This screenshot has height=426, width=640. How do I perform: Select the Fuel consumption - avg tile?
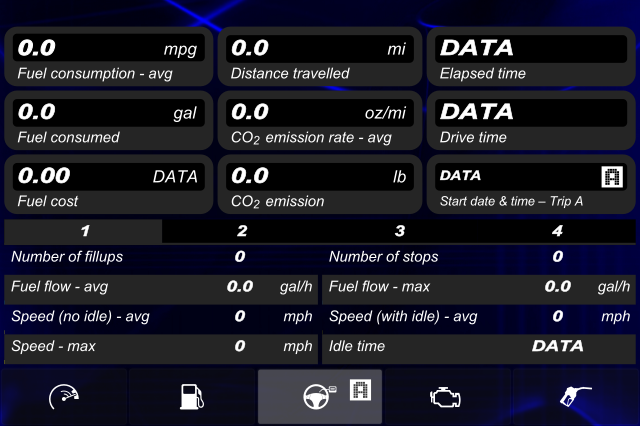tap(109, 57)
